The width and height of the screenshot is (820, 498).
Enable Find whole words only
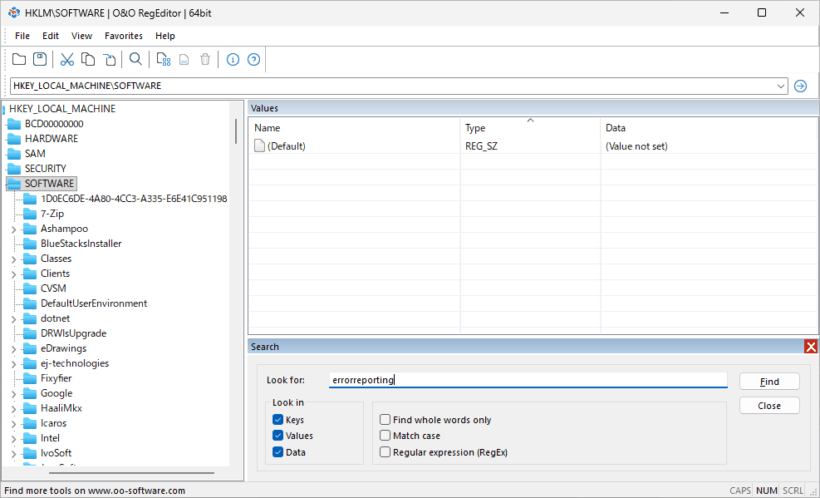pyautogui.click(x=385, y=420)
